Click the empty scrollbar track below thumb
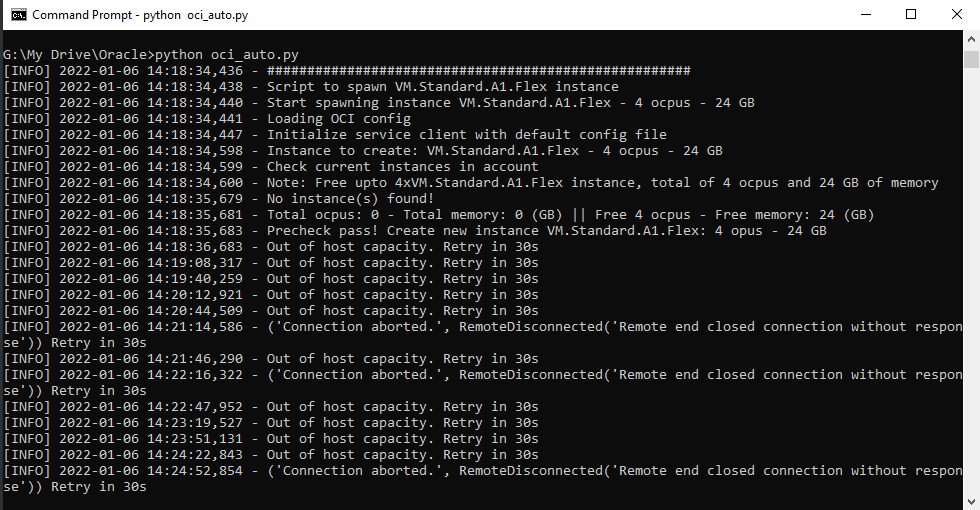This screenshot has width=980, height=510. point(971,281)
